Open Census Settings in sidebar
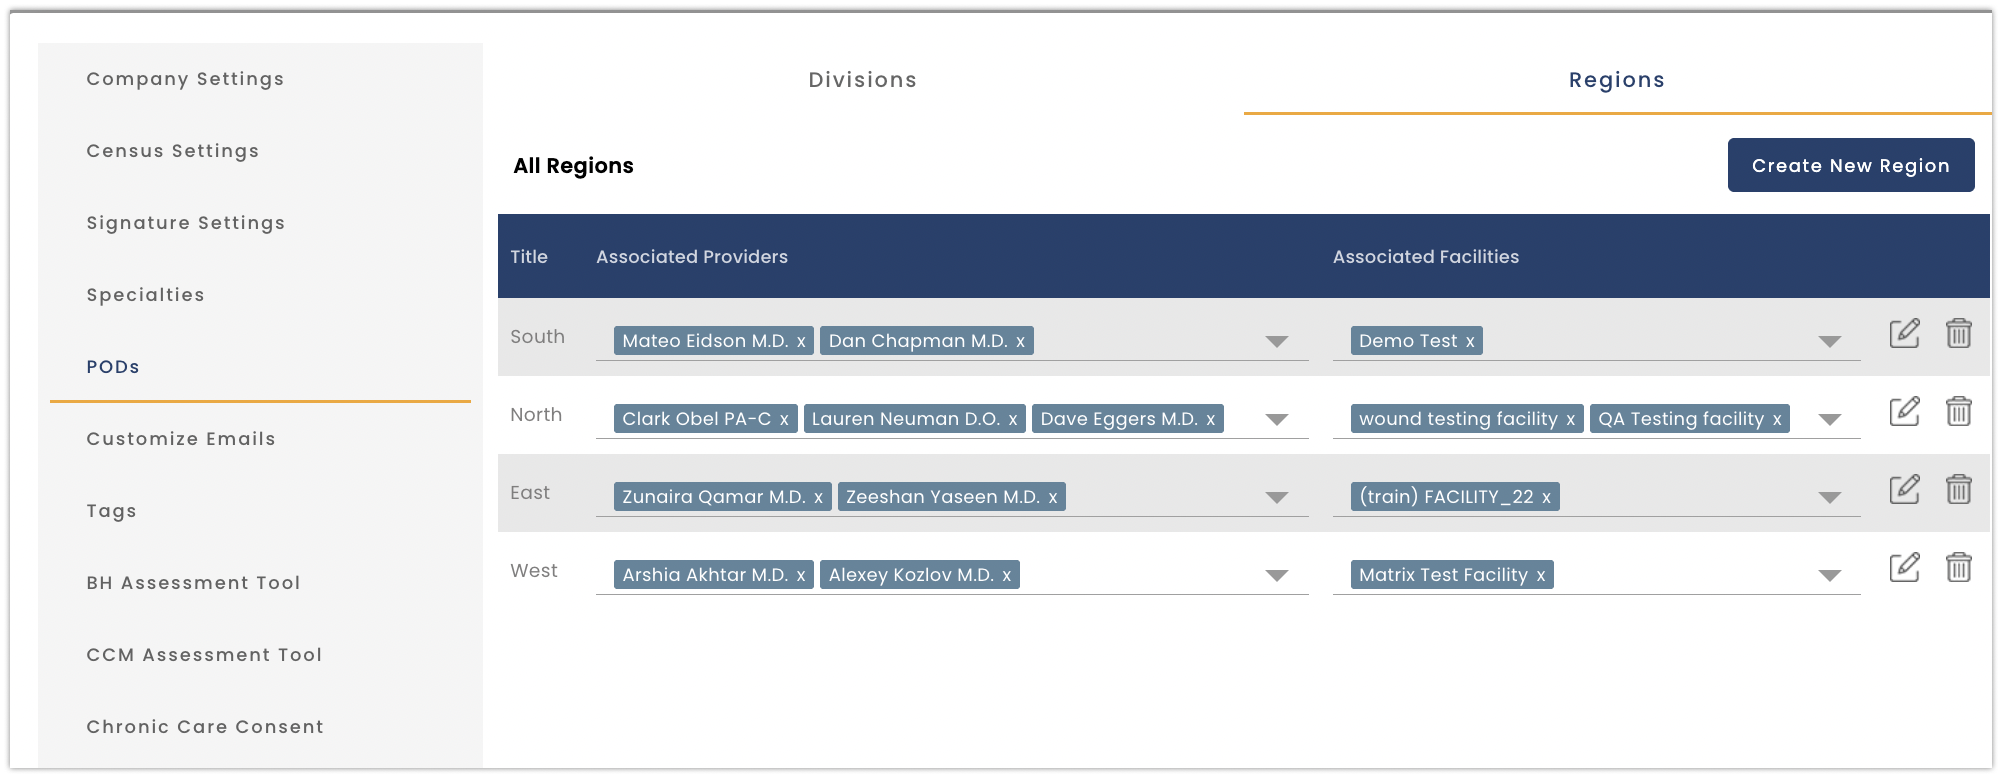Screen dimensions: 2002x778 [x=173, y=151]
